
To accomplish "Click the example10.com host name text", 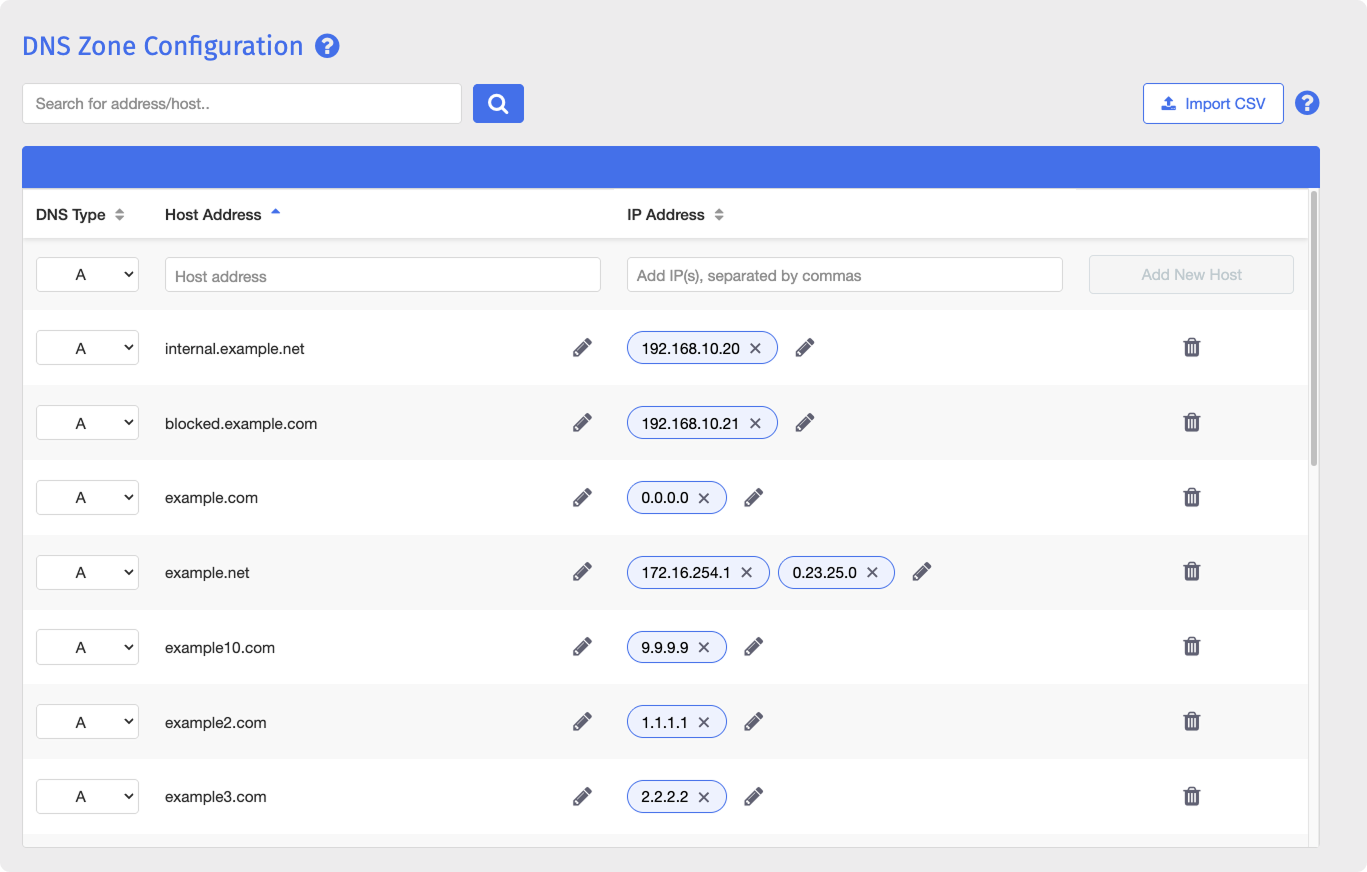I will [x=220, y=647].
